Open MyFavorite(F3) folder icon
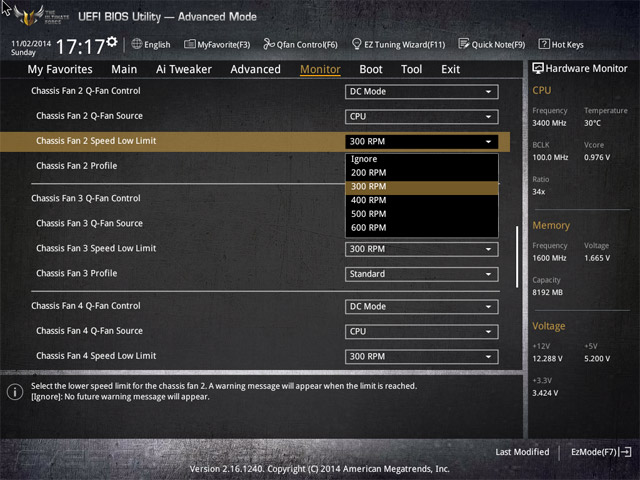The image size is (640, 480). [x=189, y=44]
